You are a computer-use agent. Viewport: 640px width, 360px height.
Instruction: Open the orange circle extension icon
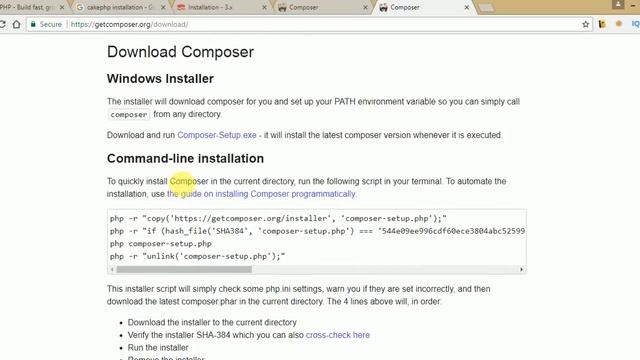(x=619, y=24)
